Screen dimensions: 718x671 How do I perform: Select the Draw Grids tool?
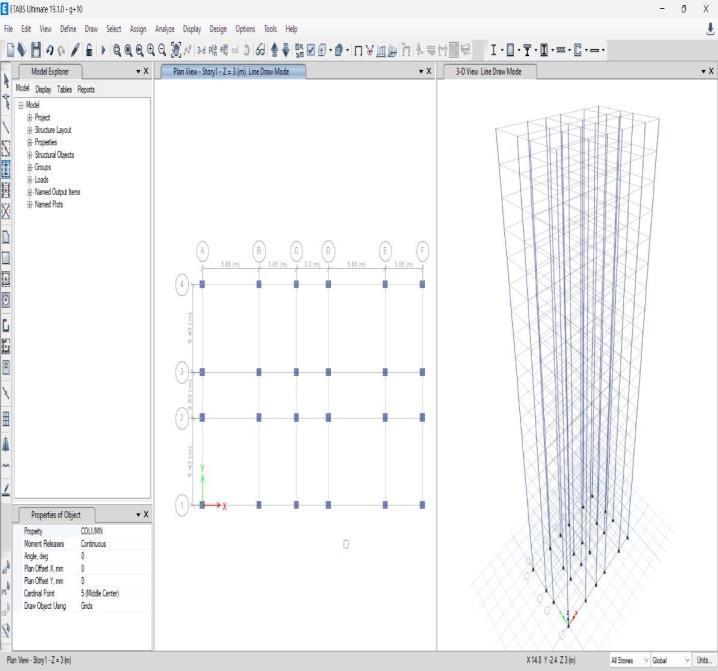coord(6,419)
